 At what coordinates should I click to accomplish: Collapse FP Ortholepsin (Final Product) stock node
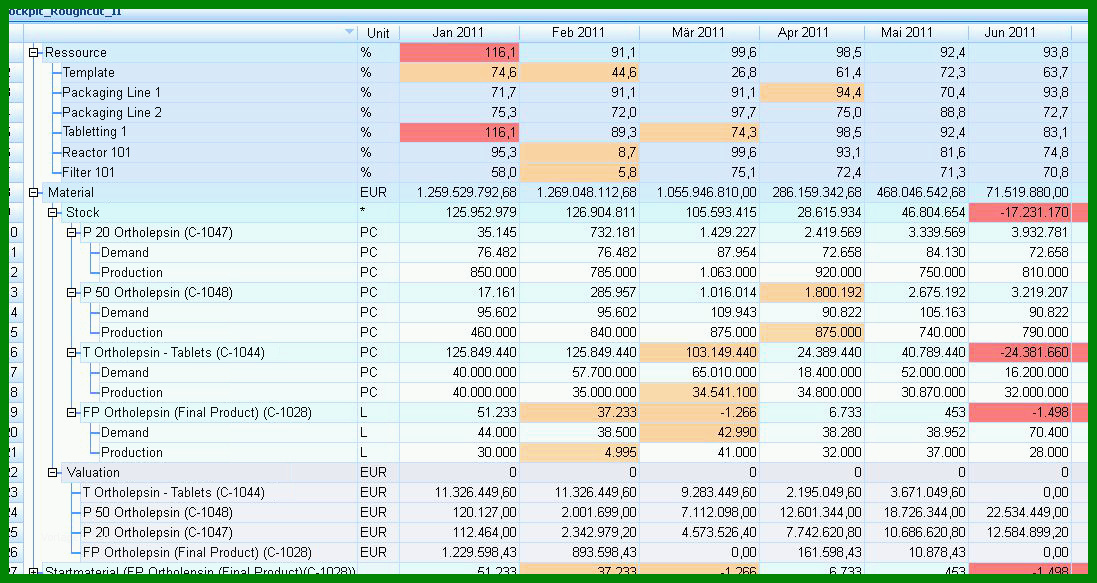(x=71, y=413)
